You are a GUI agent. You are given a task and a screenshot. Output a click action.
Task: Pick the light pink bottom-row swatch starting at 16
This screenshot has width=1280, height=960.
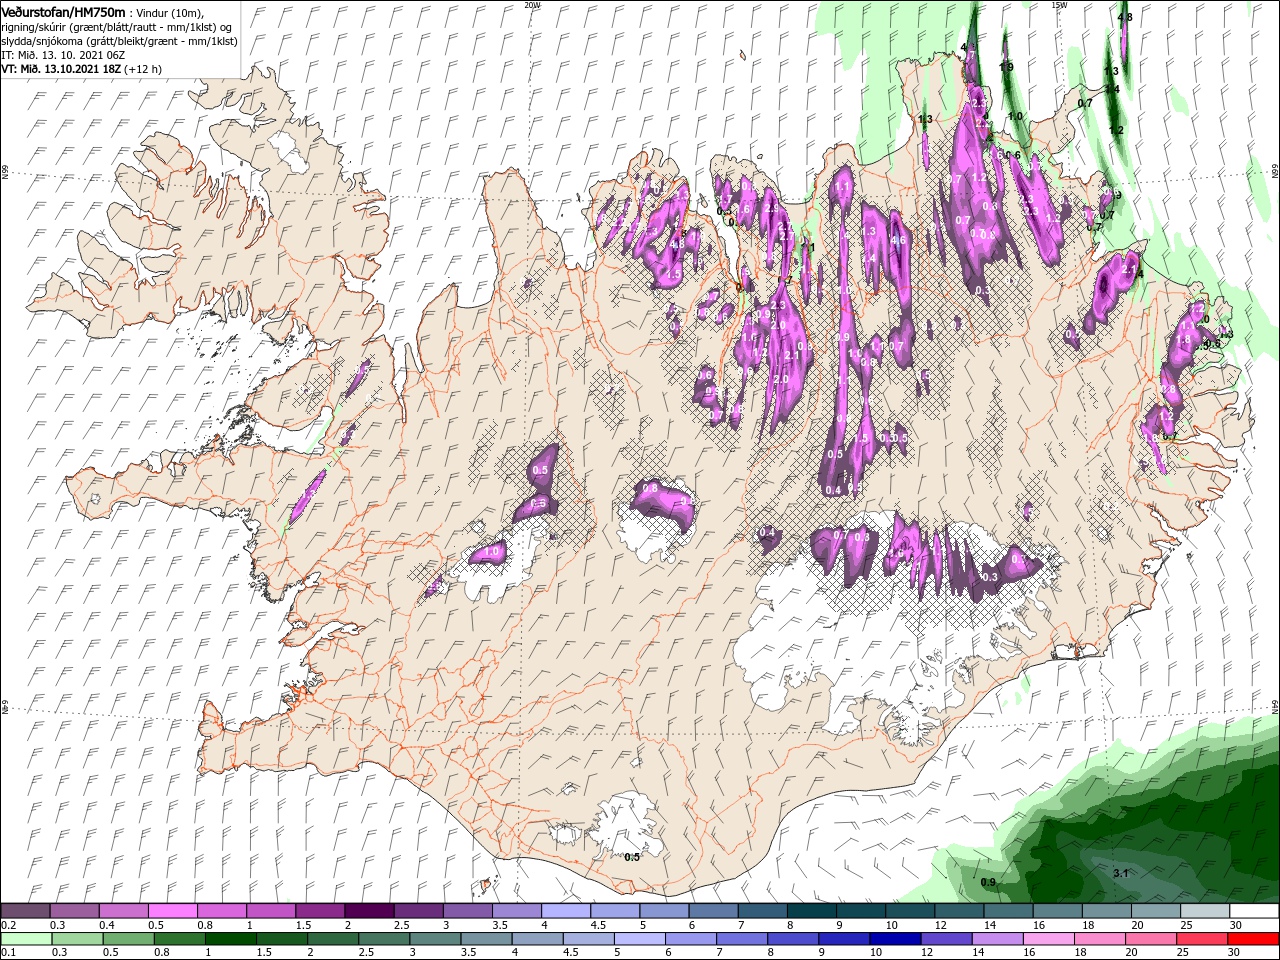pos(1049,939)
